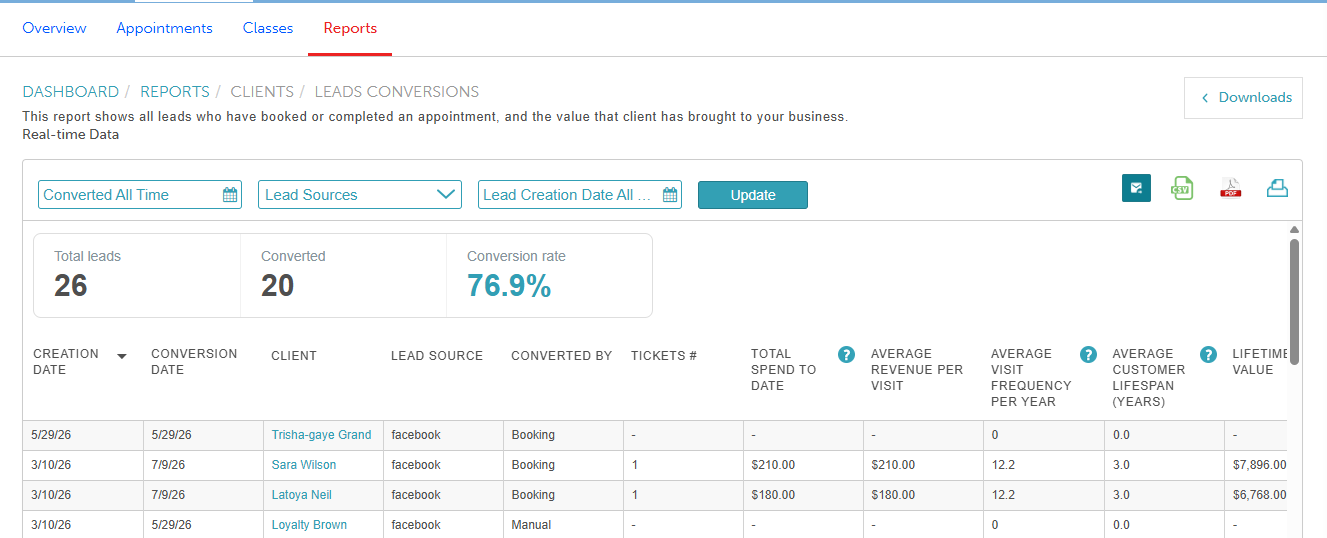Click total spend $210.00 in Sara Wilson row

point(773,465)
